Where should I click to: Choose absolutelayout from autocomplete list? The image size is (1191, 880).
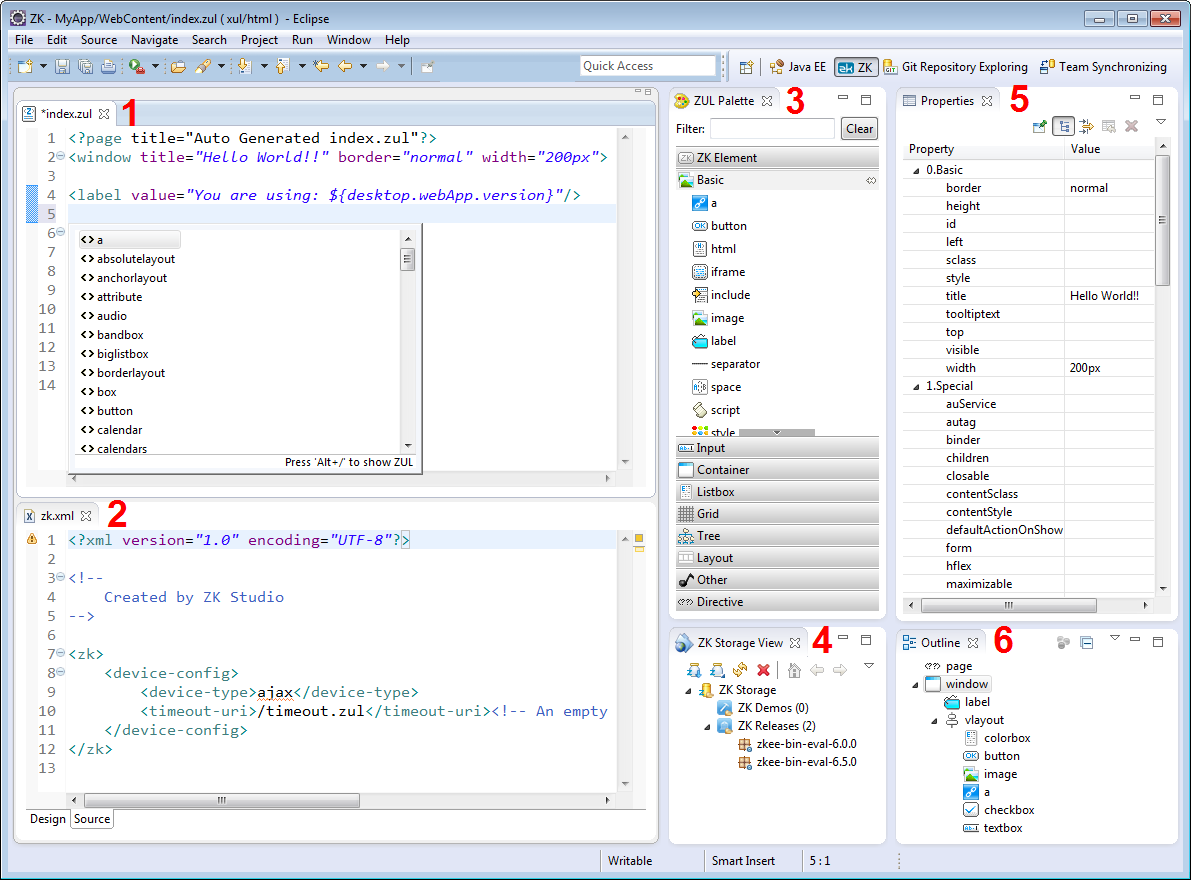[x=135, y=259]
